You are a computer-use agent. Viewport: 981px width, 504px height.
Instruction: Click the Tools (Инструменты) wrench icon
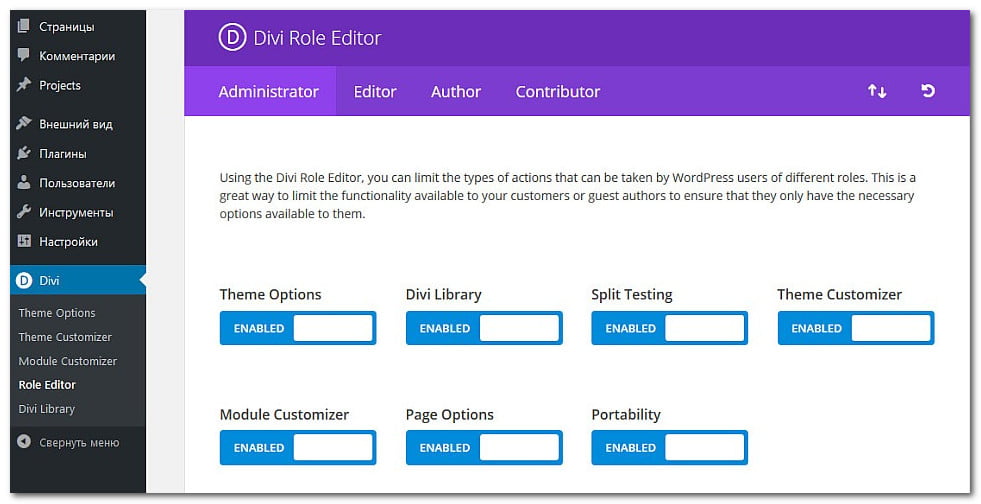pyautogui.click(x=24, y=212)
